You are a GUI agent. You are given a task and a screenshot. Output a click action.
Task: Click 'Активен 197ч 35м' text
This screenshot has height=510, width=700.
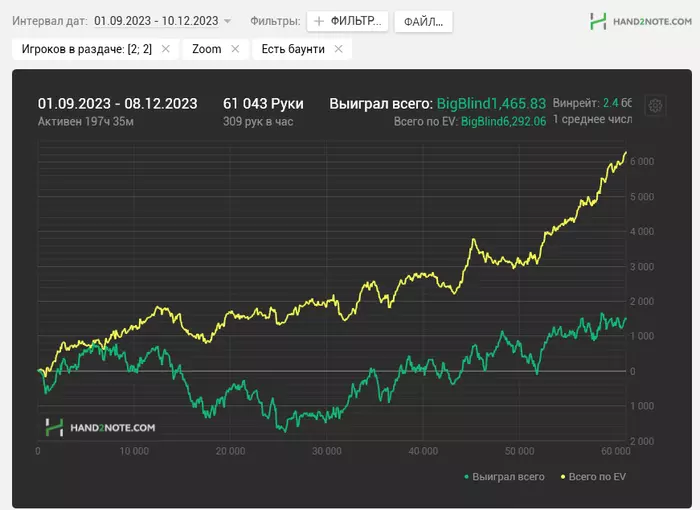coord(86,121)
